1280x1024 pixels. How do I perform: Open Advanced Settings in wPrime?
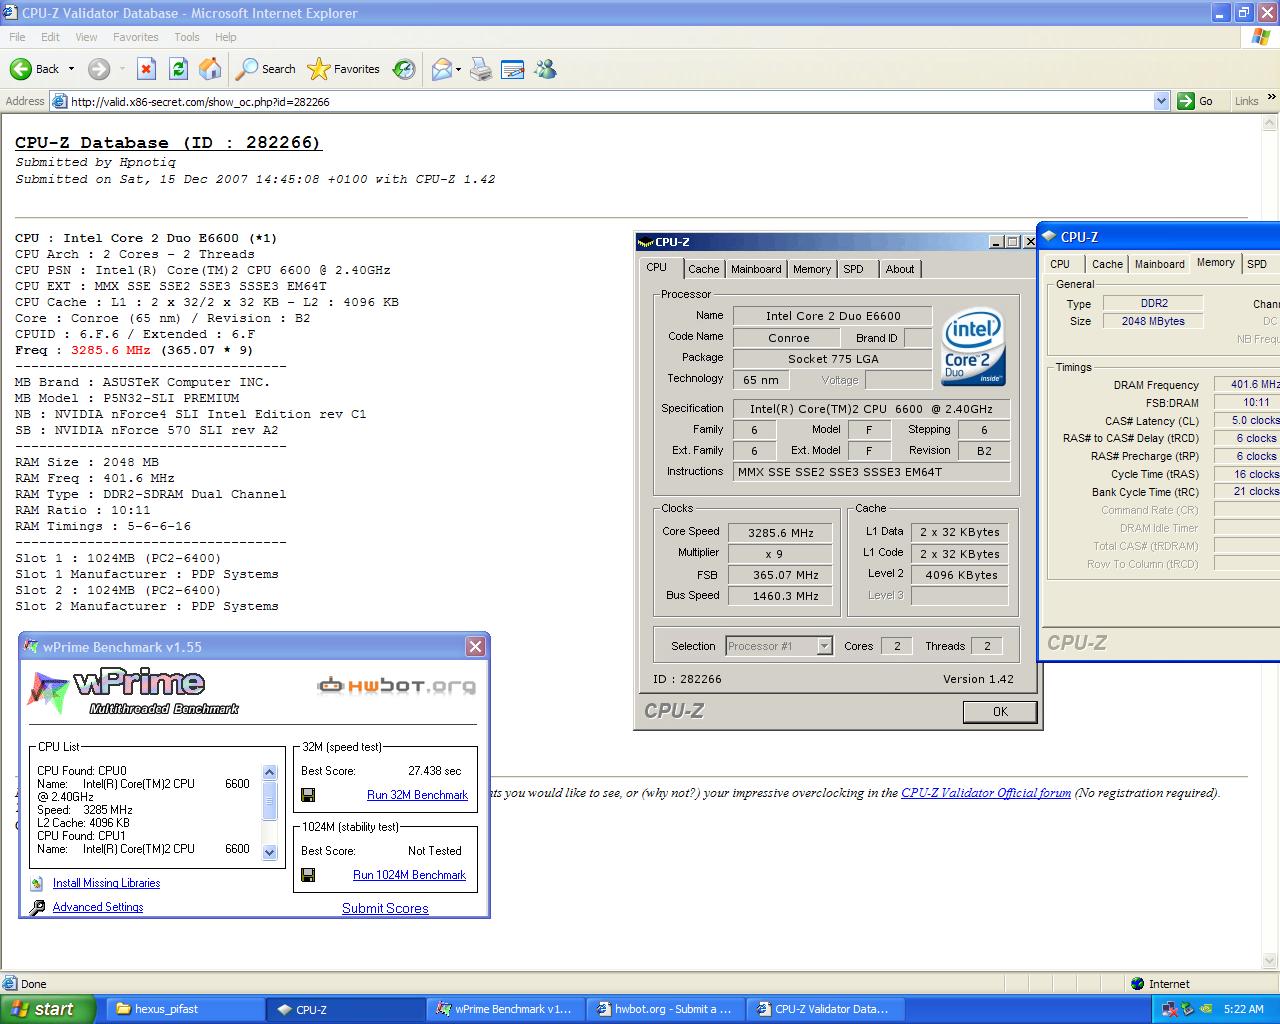(98, 907)
